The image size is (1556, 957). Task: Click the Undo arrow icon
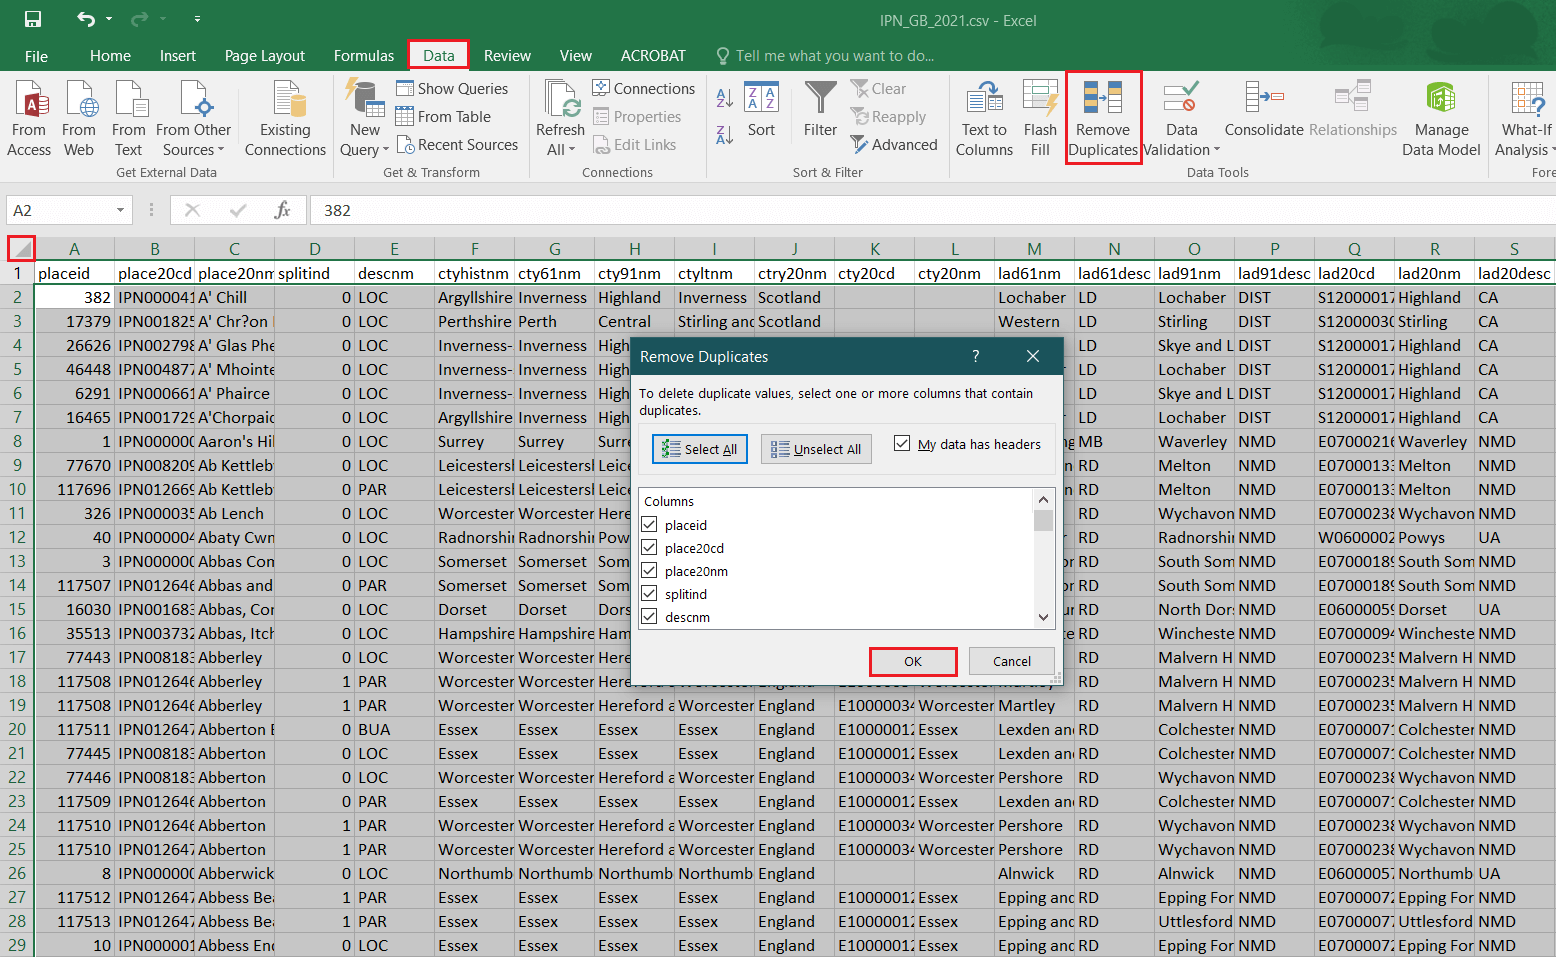click(86, 19)
